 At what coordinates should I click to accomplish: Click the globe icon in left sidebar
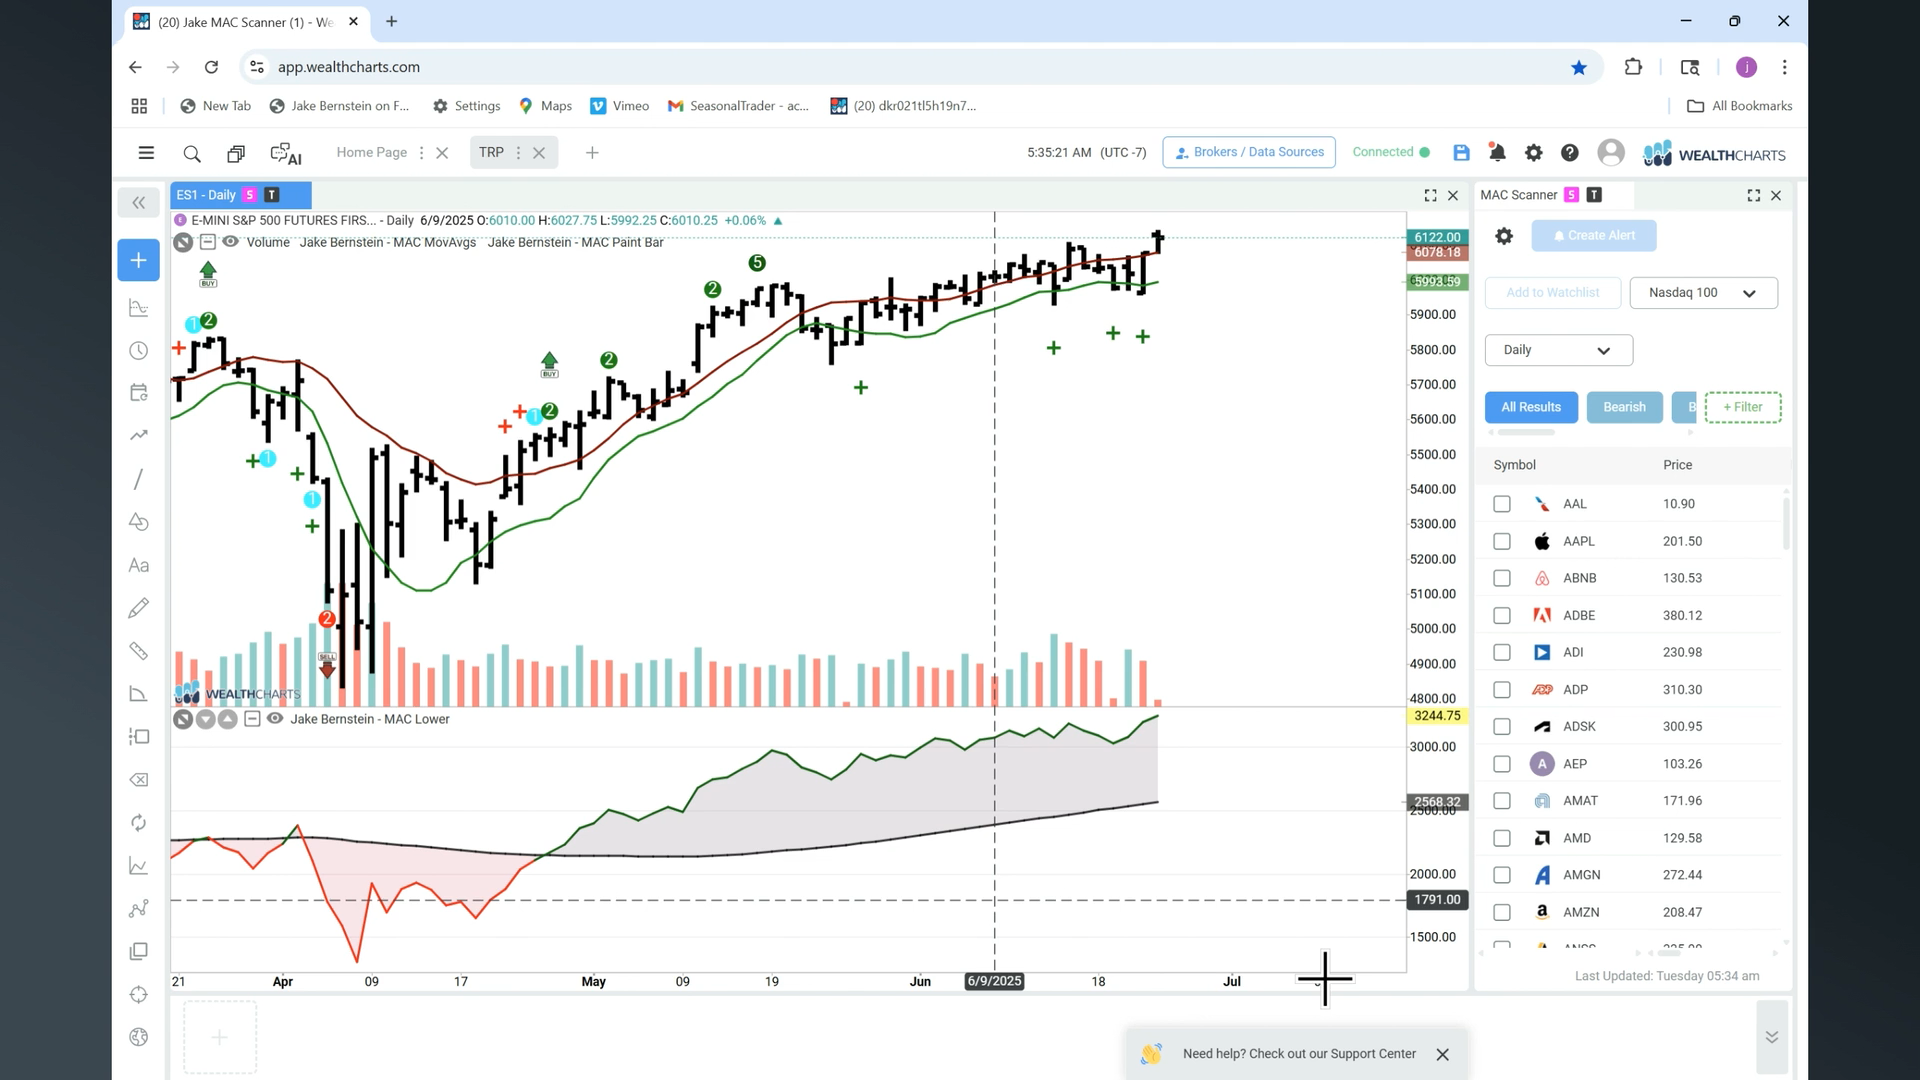click(x=139, y=1037)
